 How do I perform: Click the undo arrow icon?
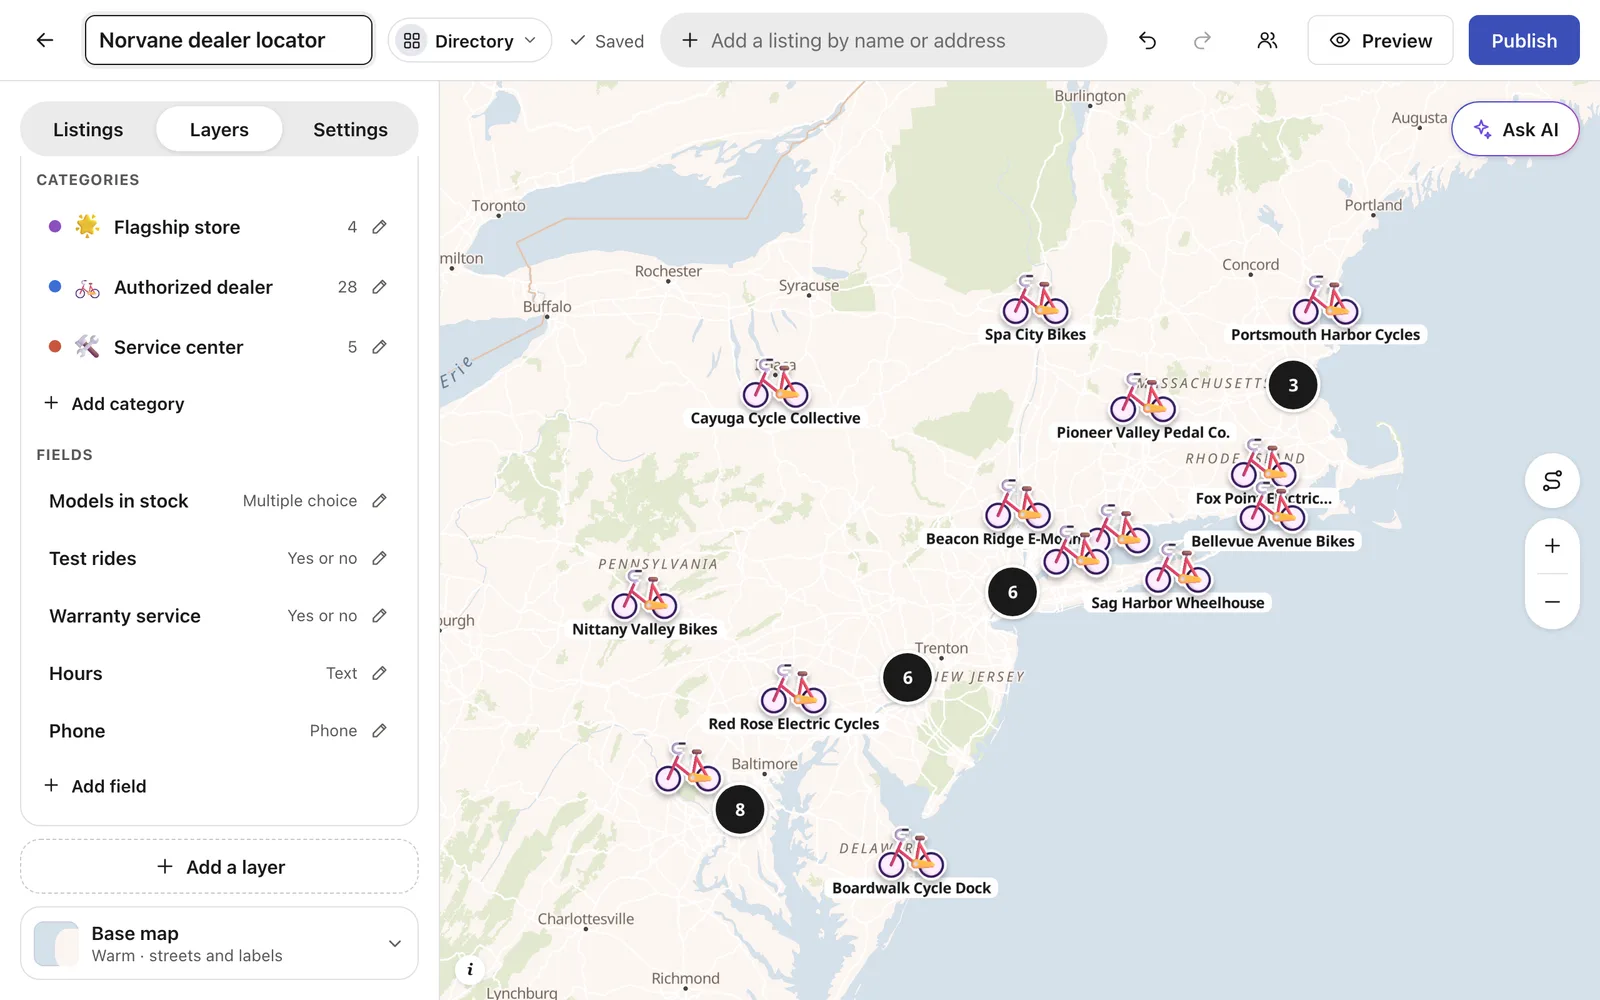point(1147,40)
